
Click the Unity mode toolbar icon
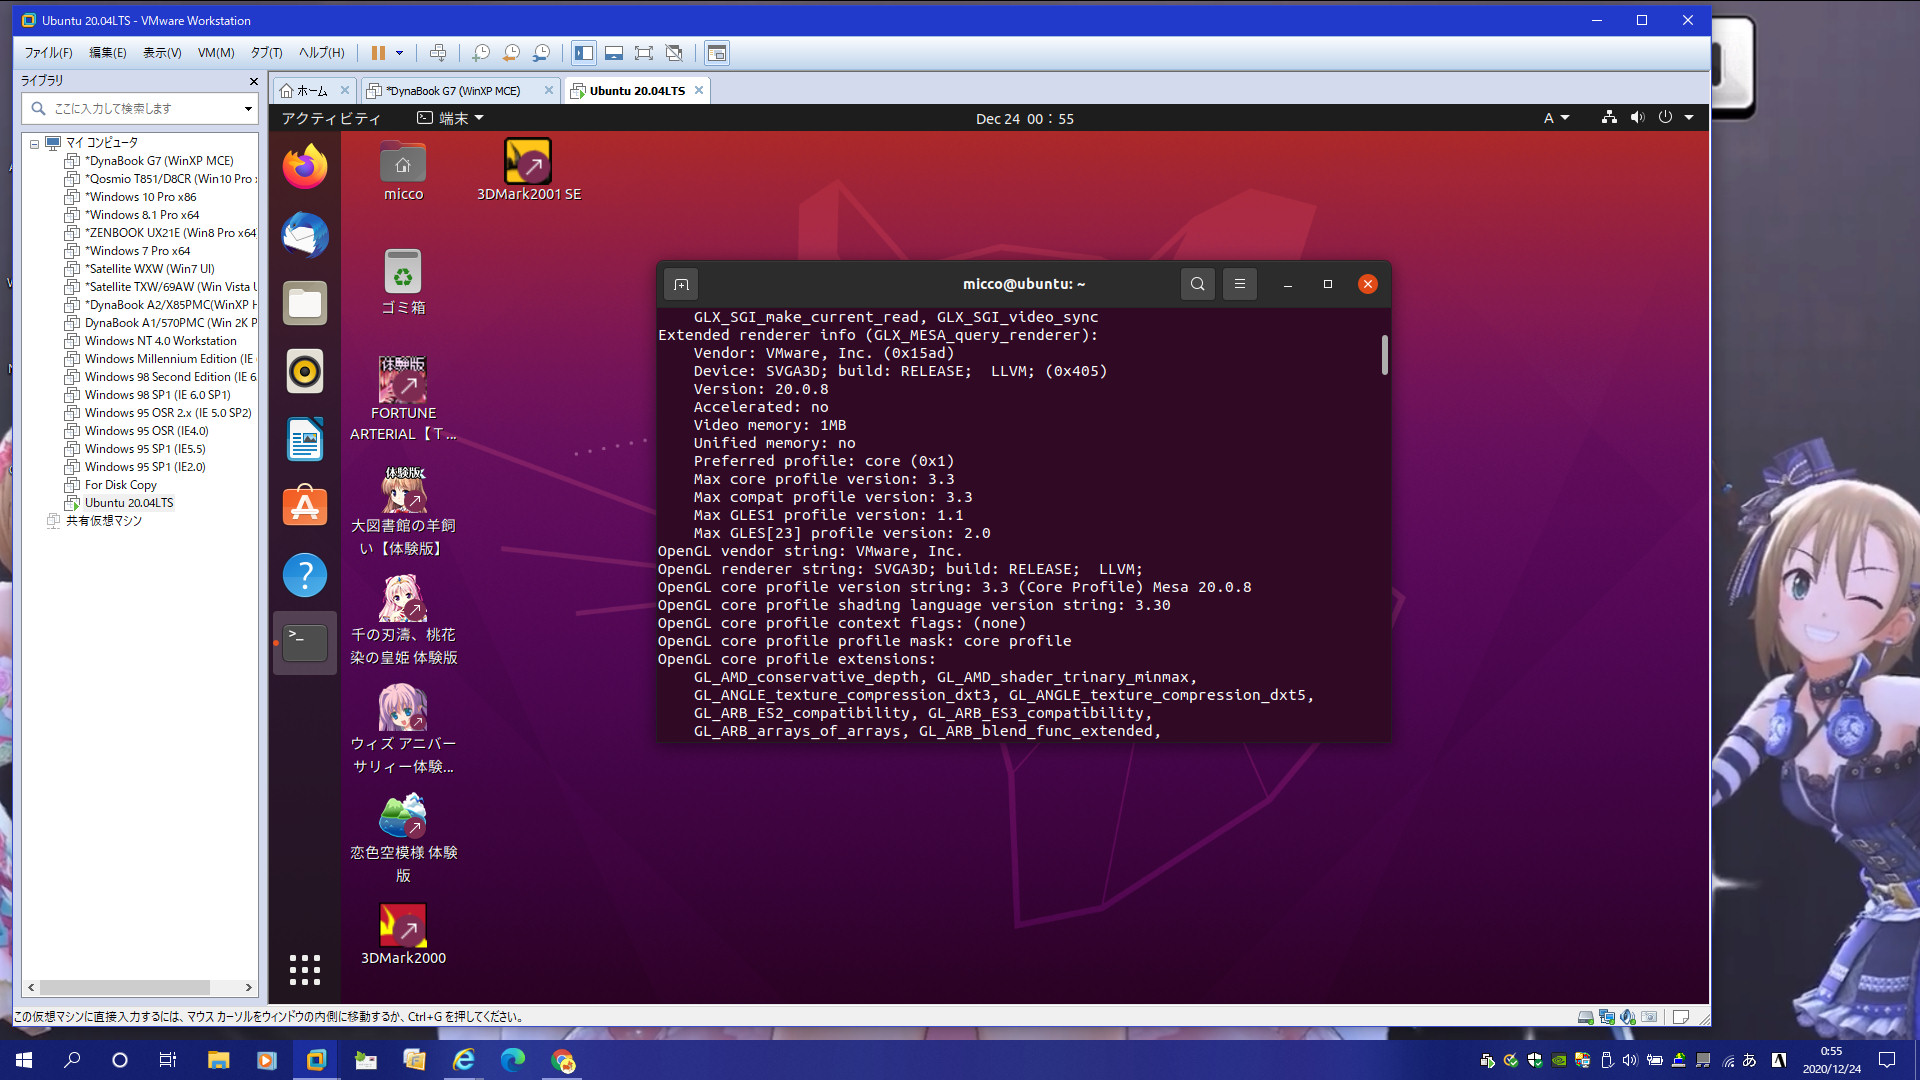(674, 53)
